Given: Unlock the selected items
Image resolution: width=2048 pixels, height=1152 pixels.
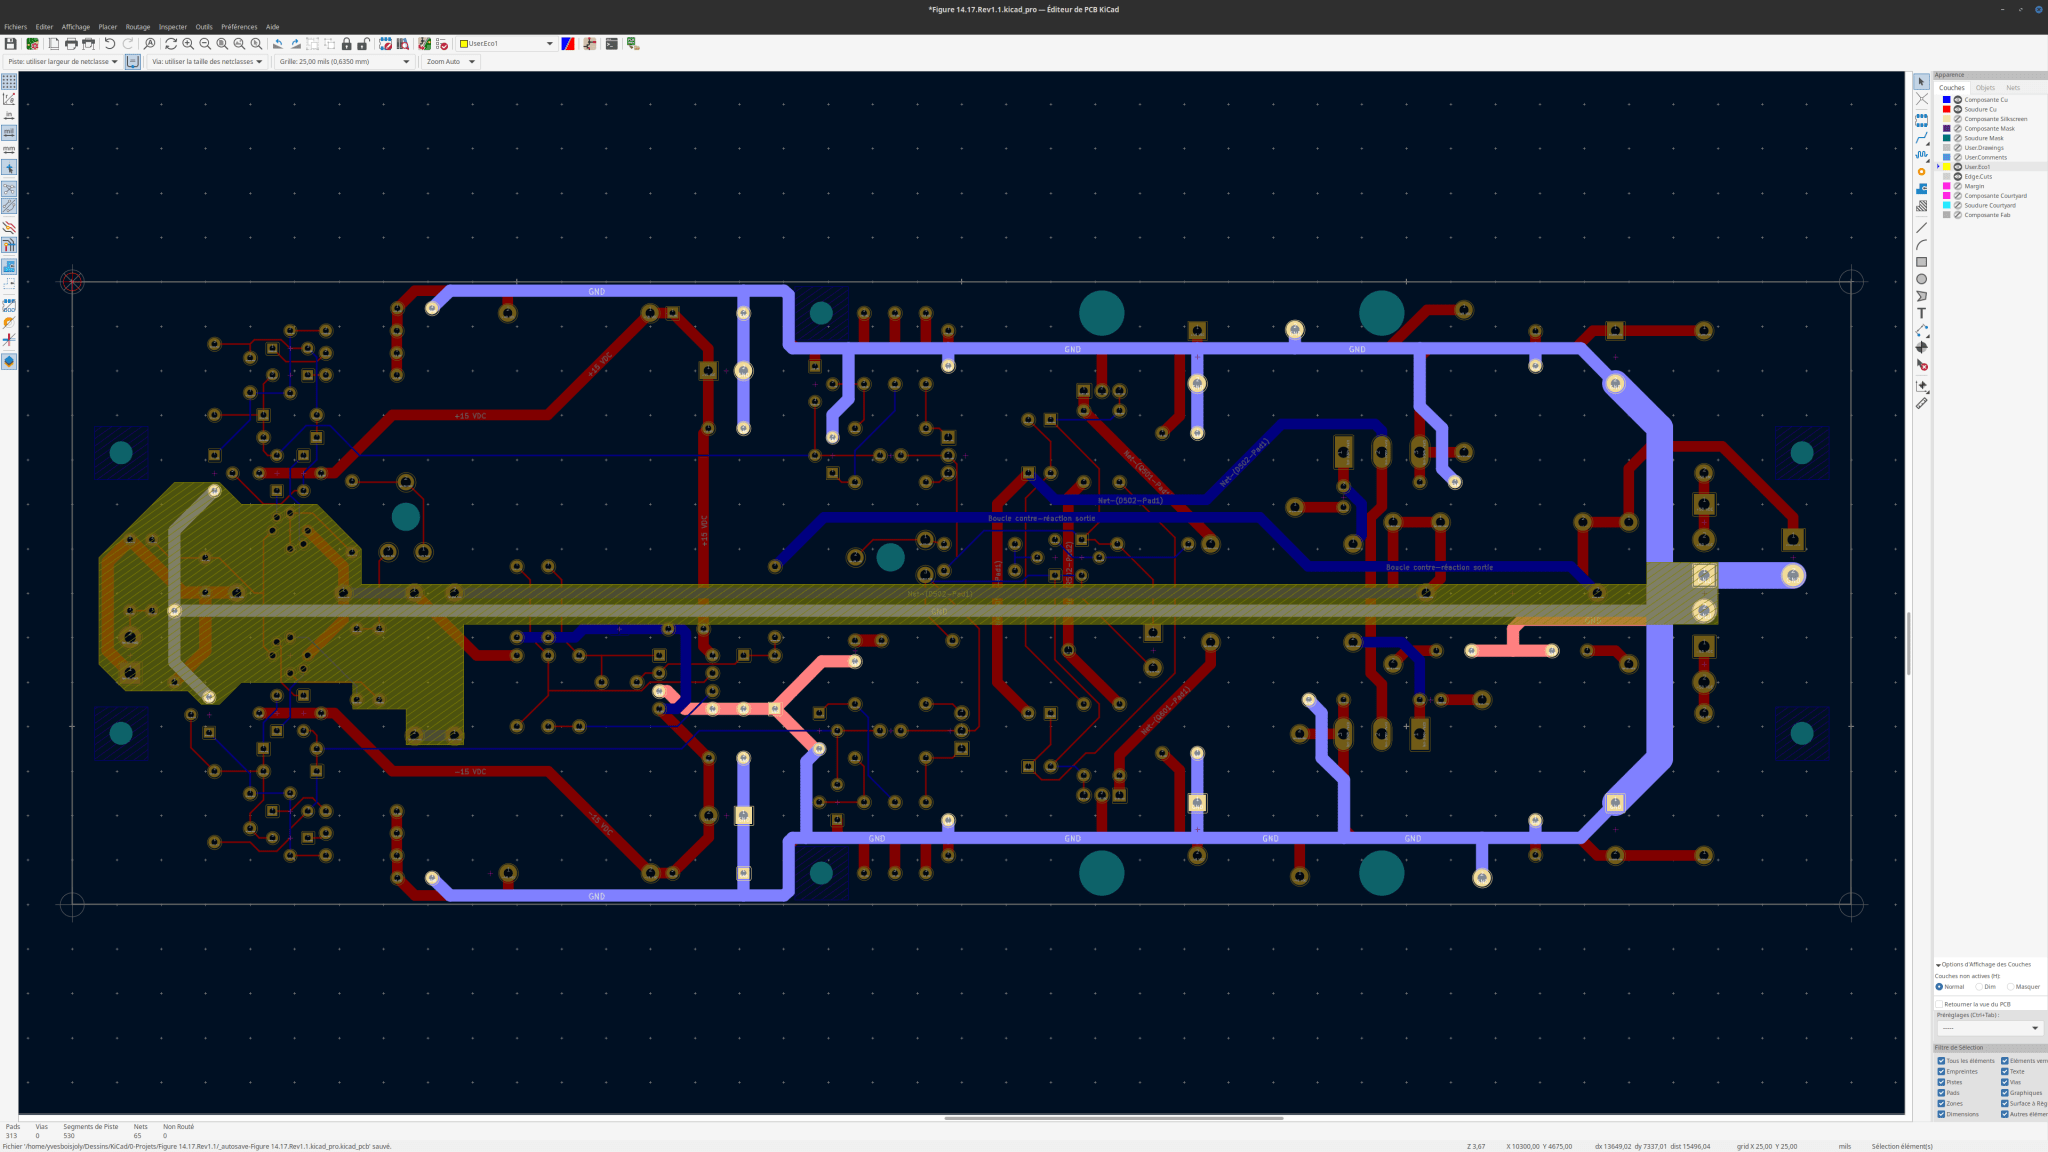Looking at the screenshot, I should point(364,44).
